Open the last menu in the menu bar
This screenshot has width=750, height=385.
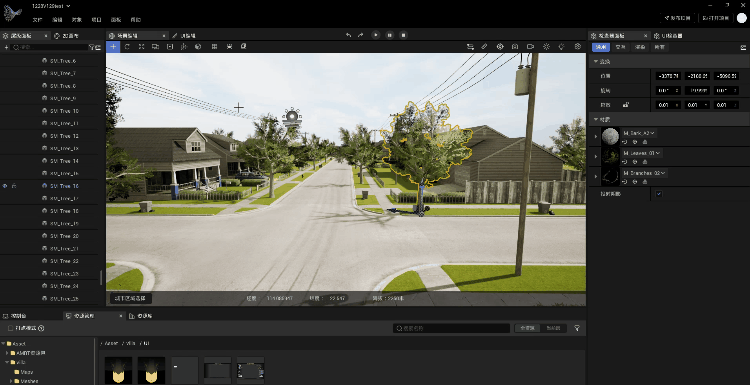coord(135,20)
